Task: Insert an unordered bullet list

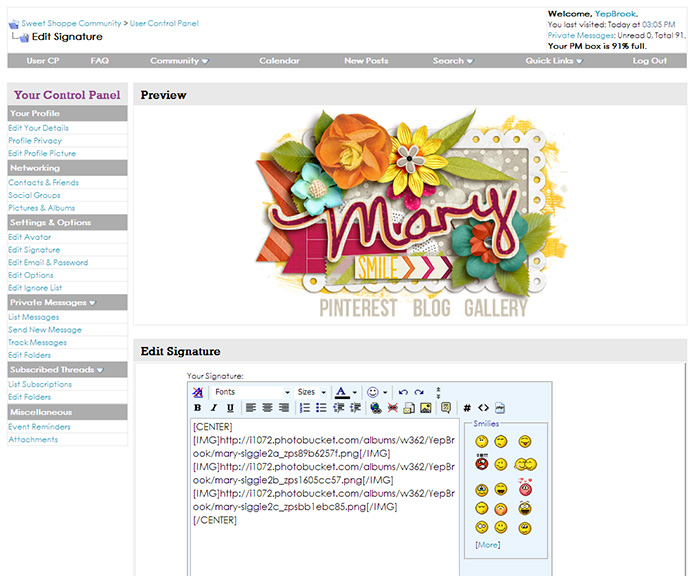Action: click(x=321, y=408)
